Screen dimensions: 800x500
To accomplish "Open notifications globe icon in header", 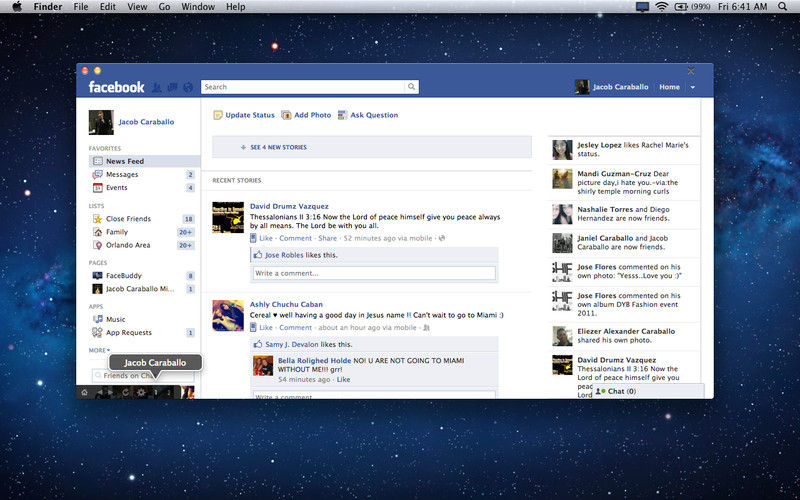I will click(186, 87).
